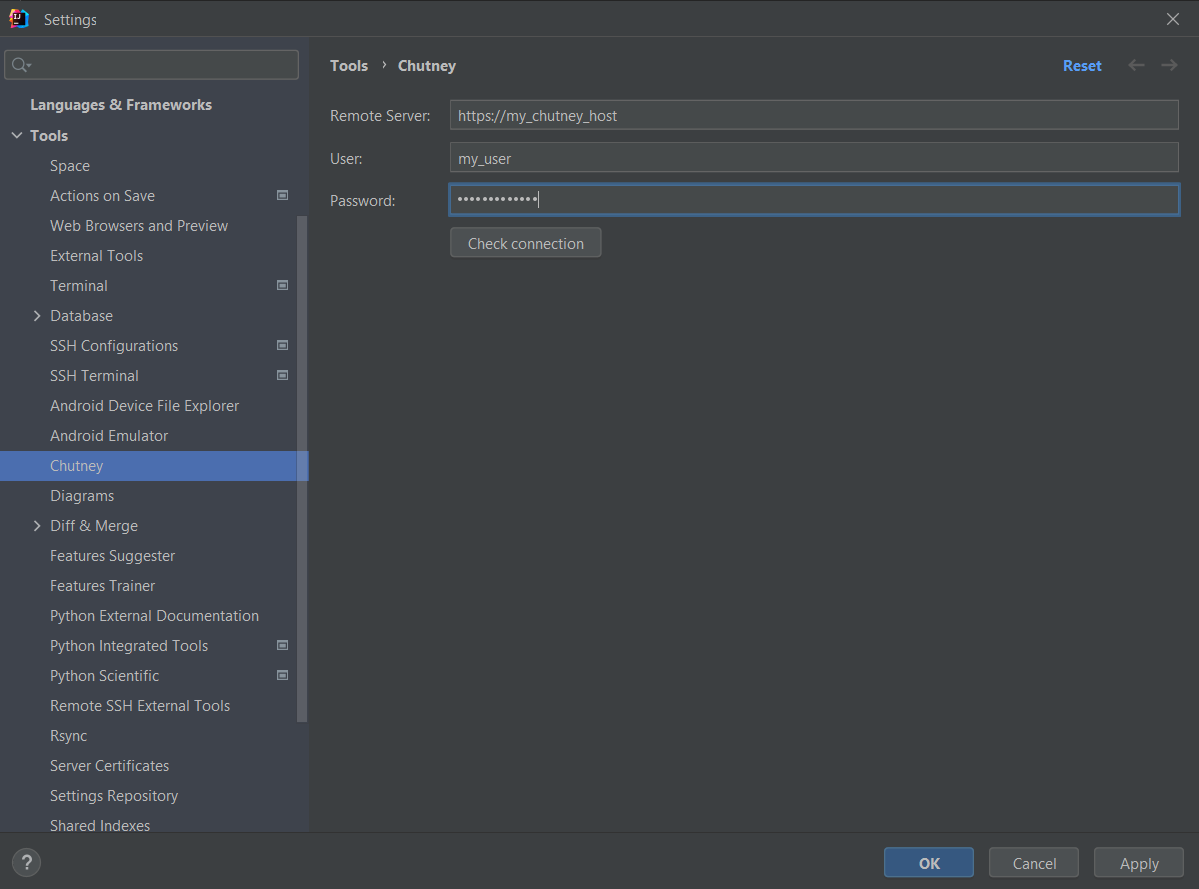Image resolution: width=1199 pixels, height=889 pixels.
Task: Select Features Trainer entry
Action: click(102, 586)
